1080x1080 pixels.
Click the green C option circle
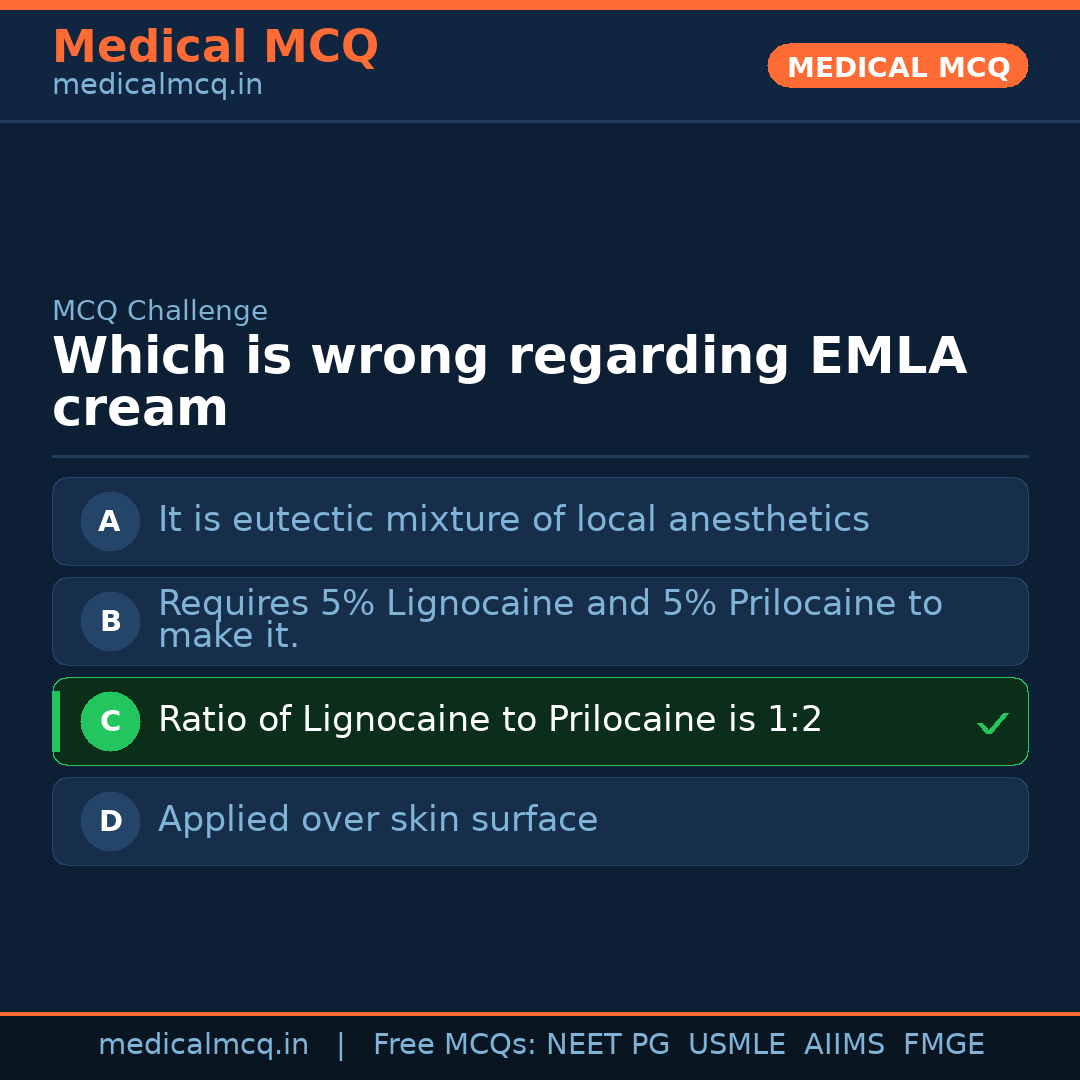(x=110, y=721)
